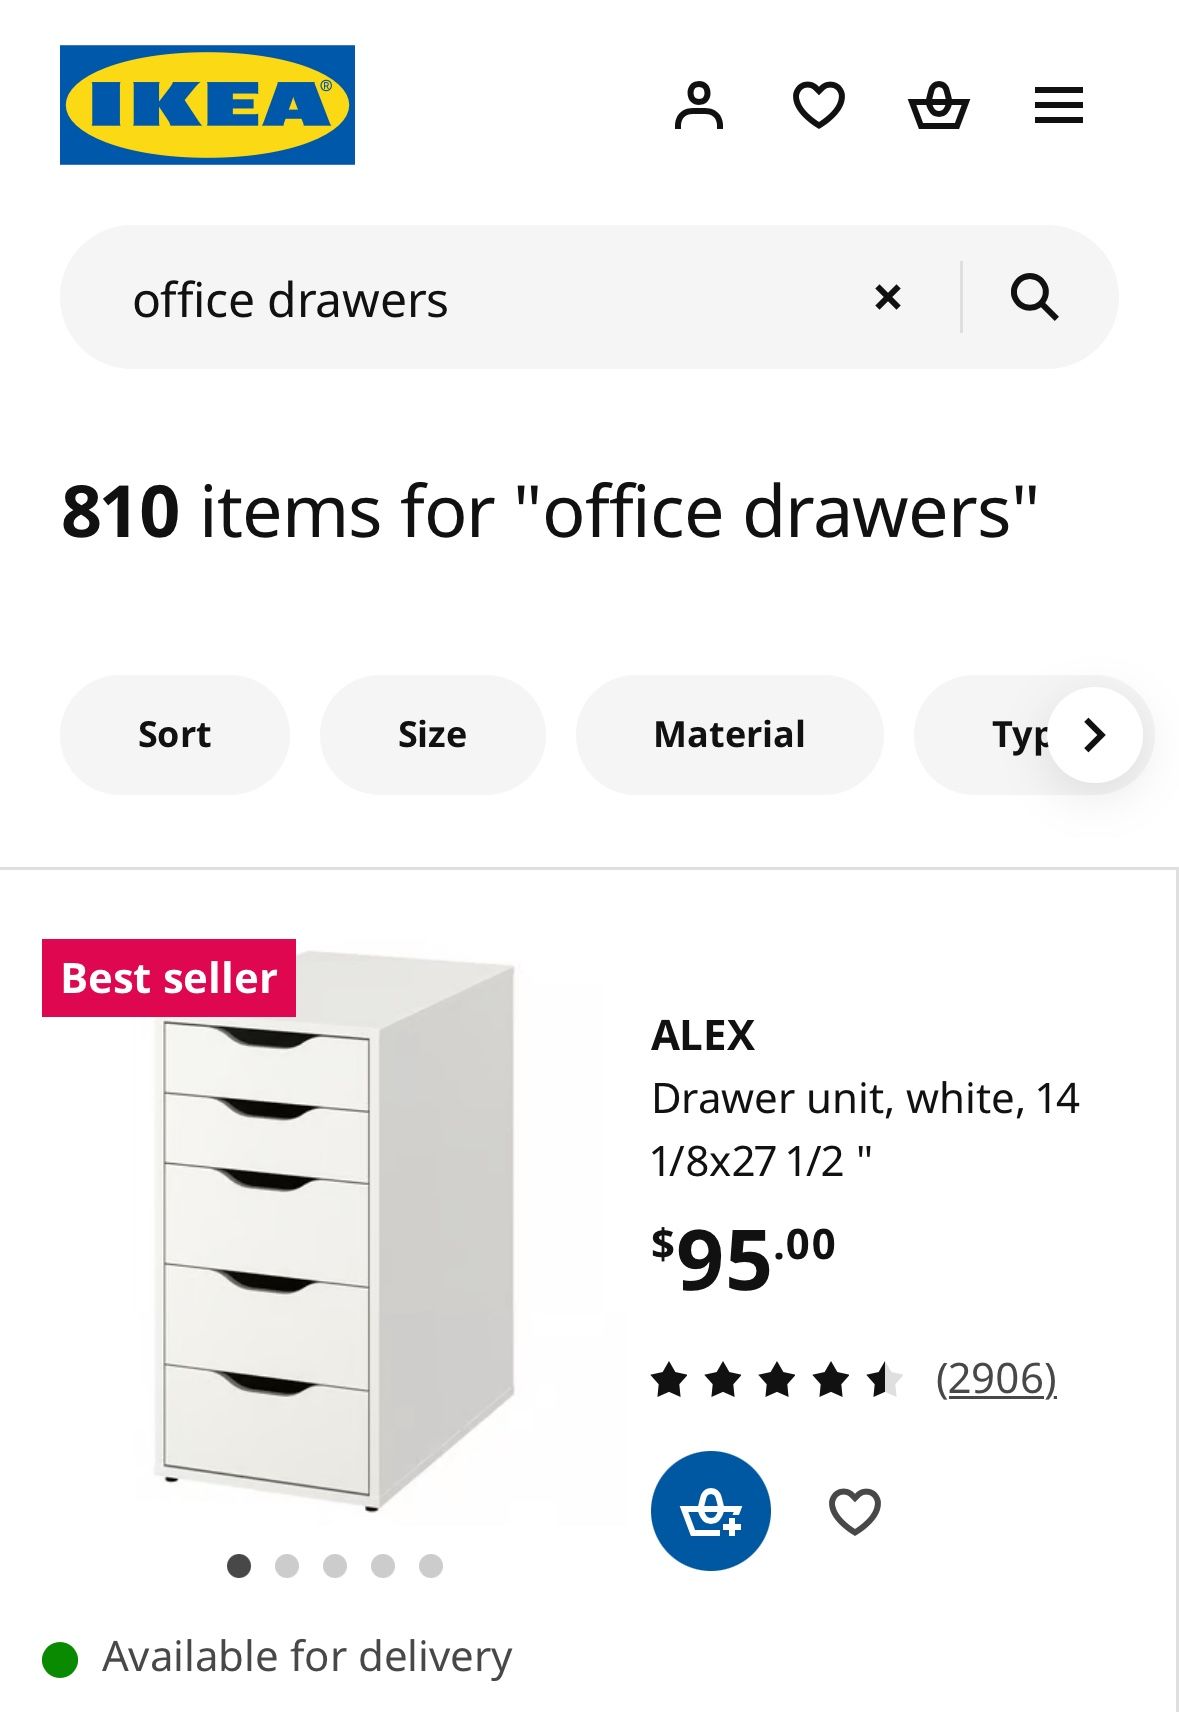This screenshot has height=1712, width=1179.
Task: Open the hamburger menu
Action: (1058, 106)
